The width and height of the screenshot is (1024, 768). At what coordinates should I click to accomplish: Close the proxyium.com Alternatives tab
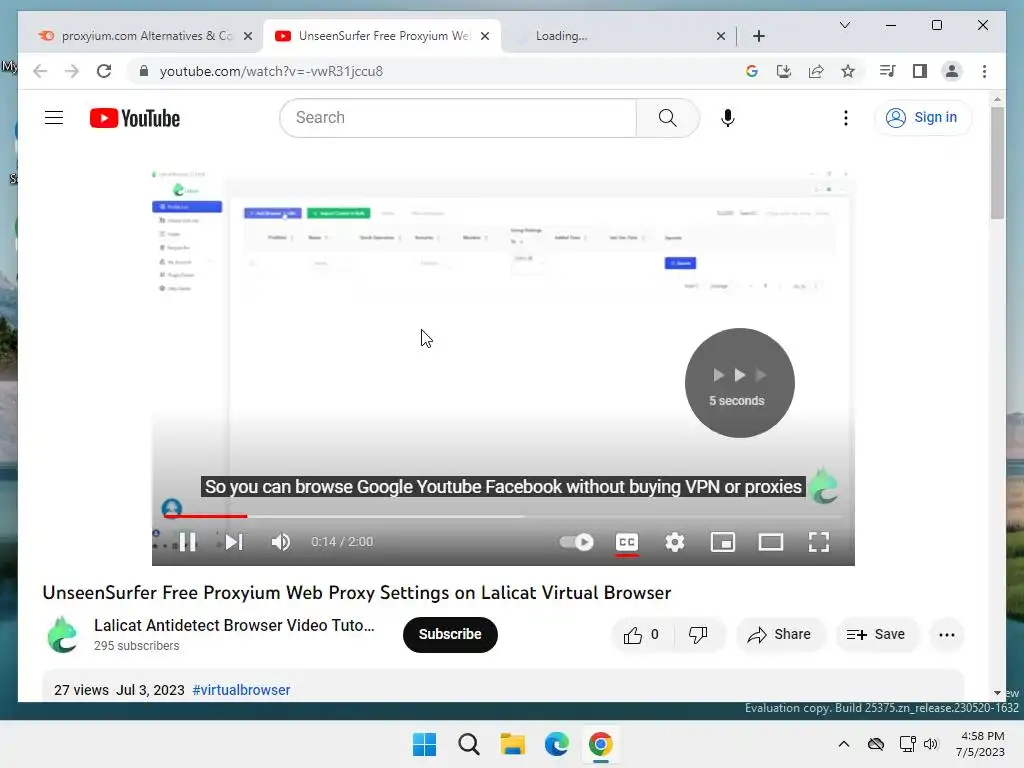click(248, 36)
